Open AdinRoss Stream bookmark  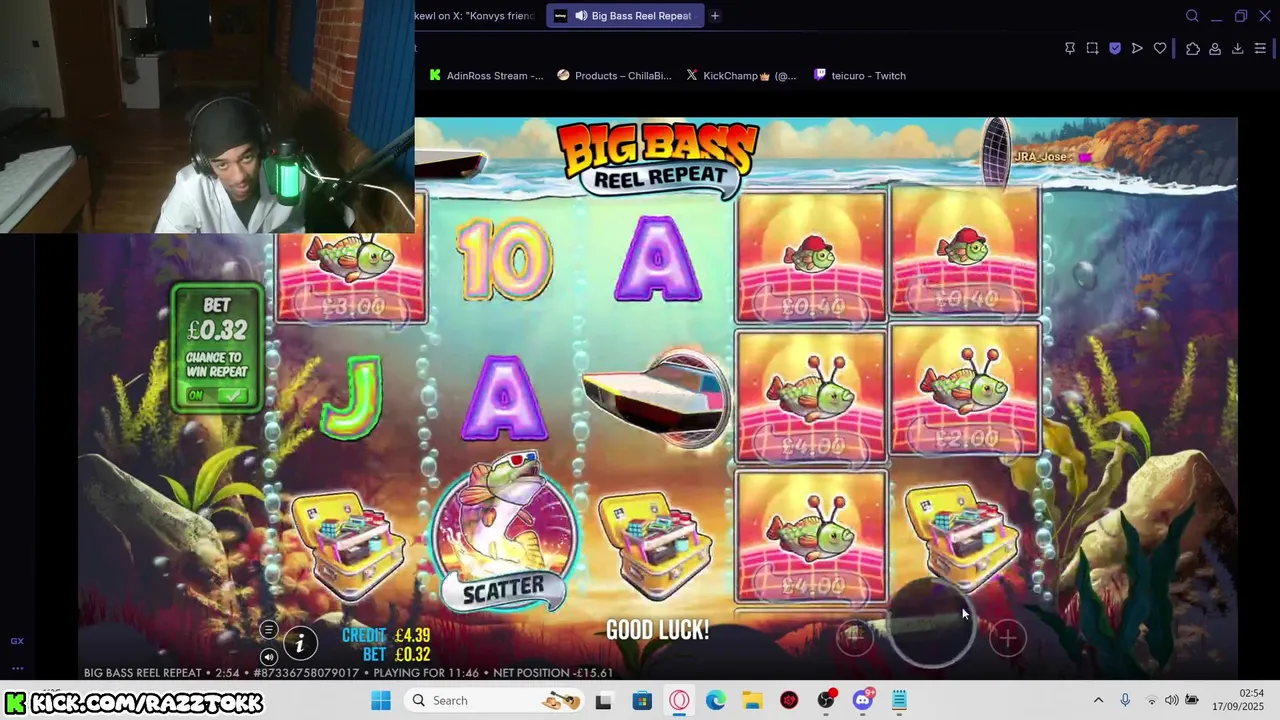(486, 75)
